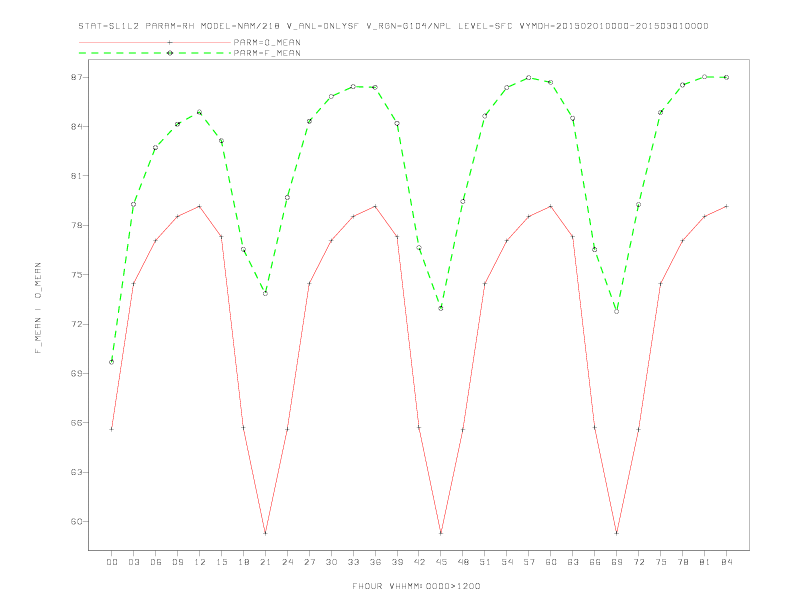Viewport: 792px width, 612px height.
Task: Click the red O_MEAN data point at hour 00
Action: (x=112, y=429)
